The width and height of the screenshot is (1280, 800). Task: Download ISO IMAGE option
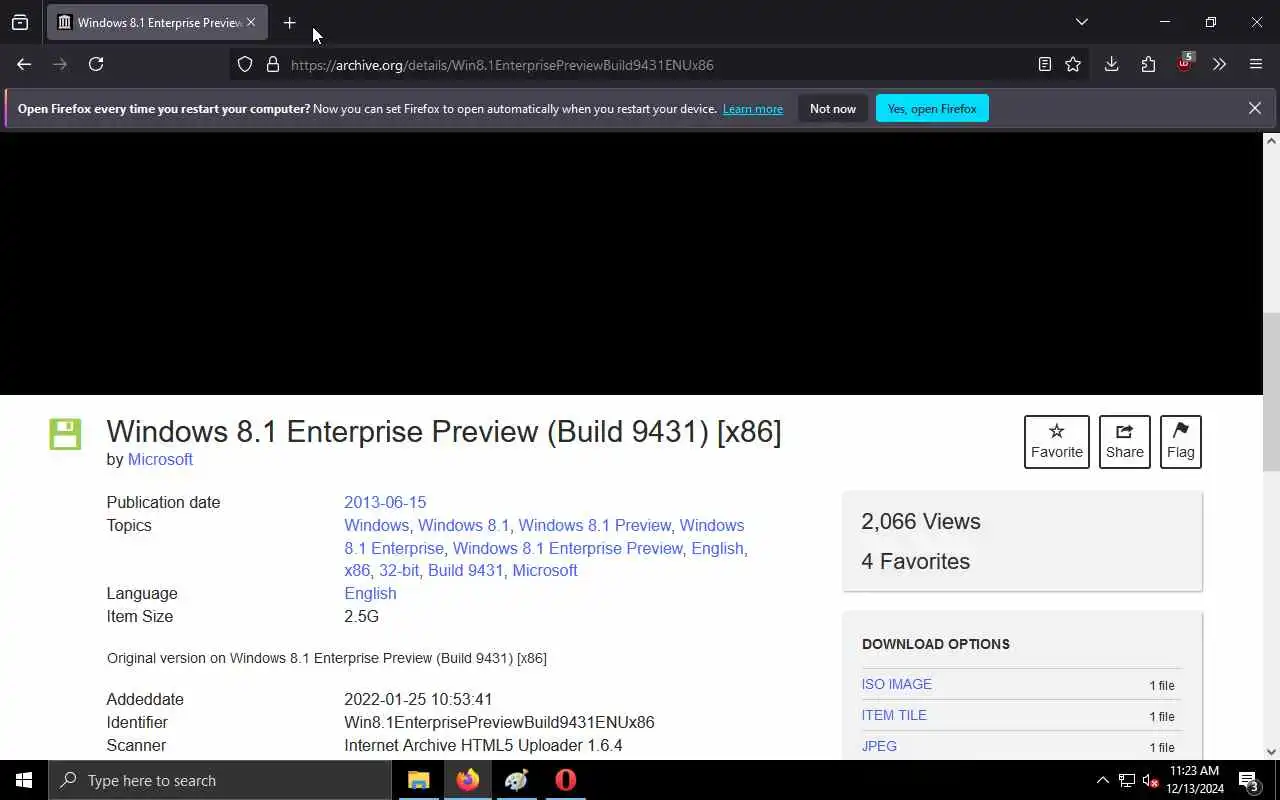tap(897, 684)
